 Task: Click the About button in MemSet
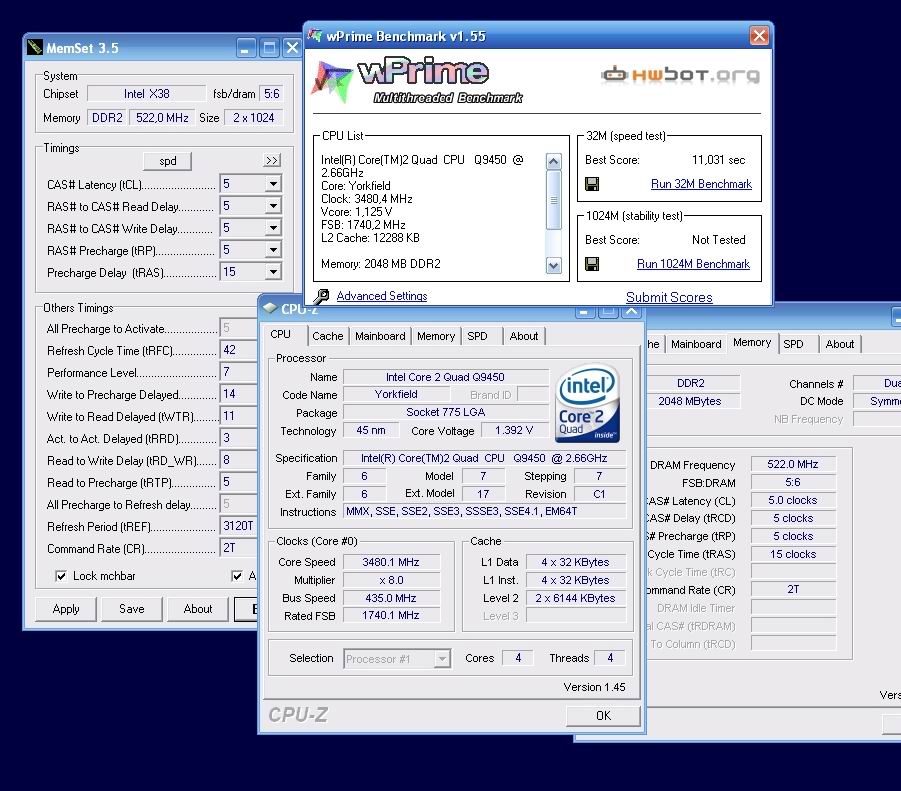pos(198,609)
